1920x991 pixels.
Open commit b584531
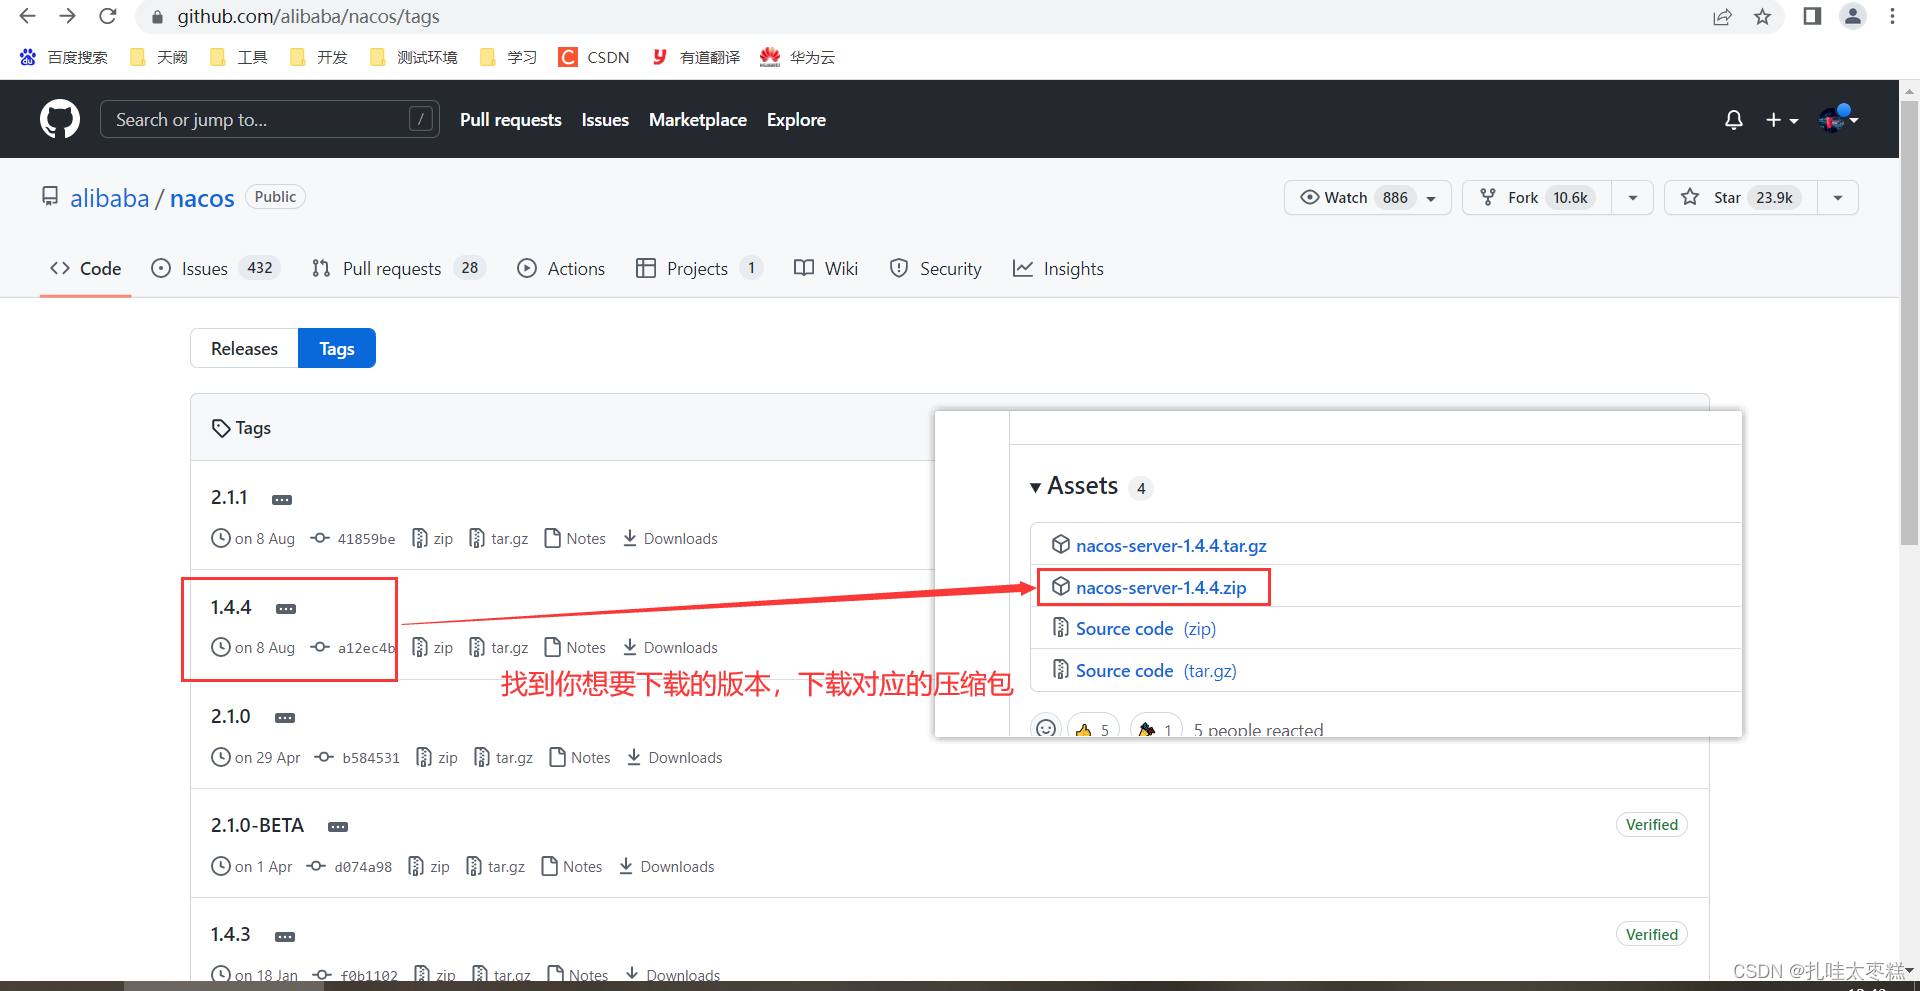(x=371, y=758)
